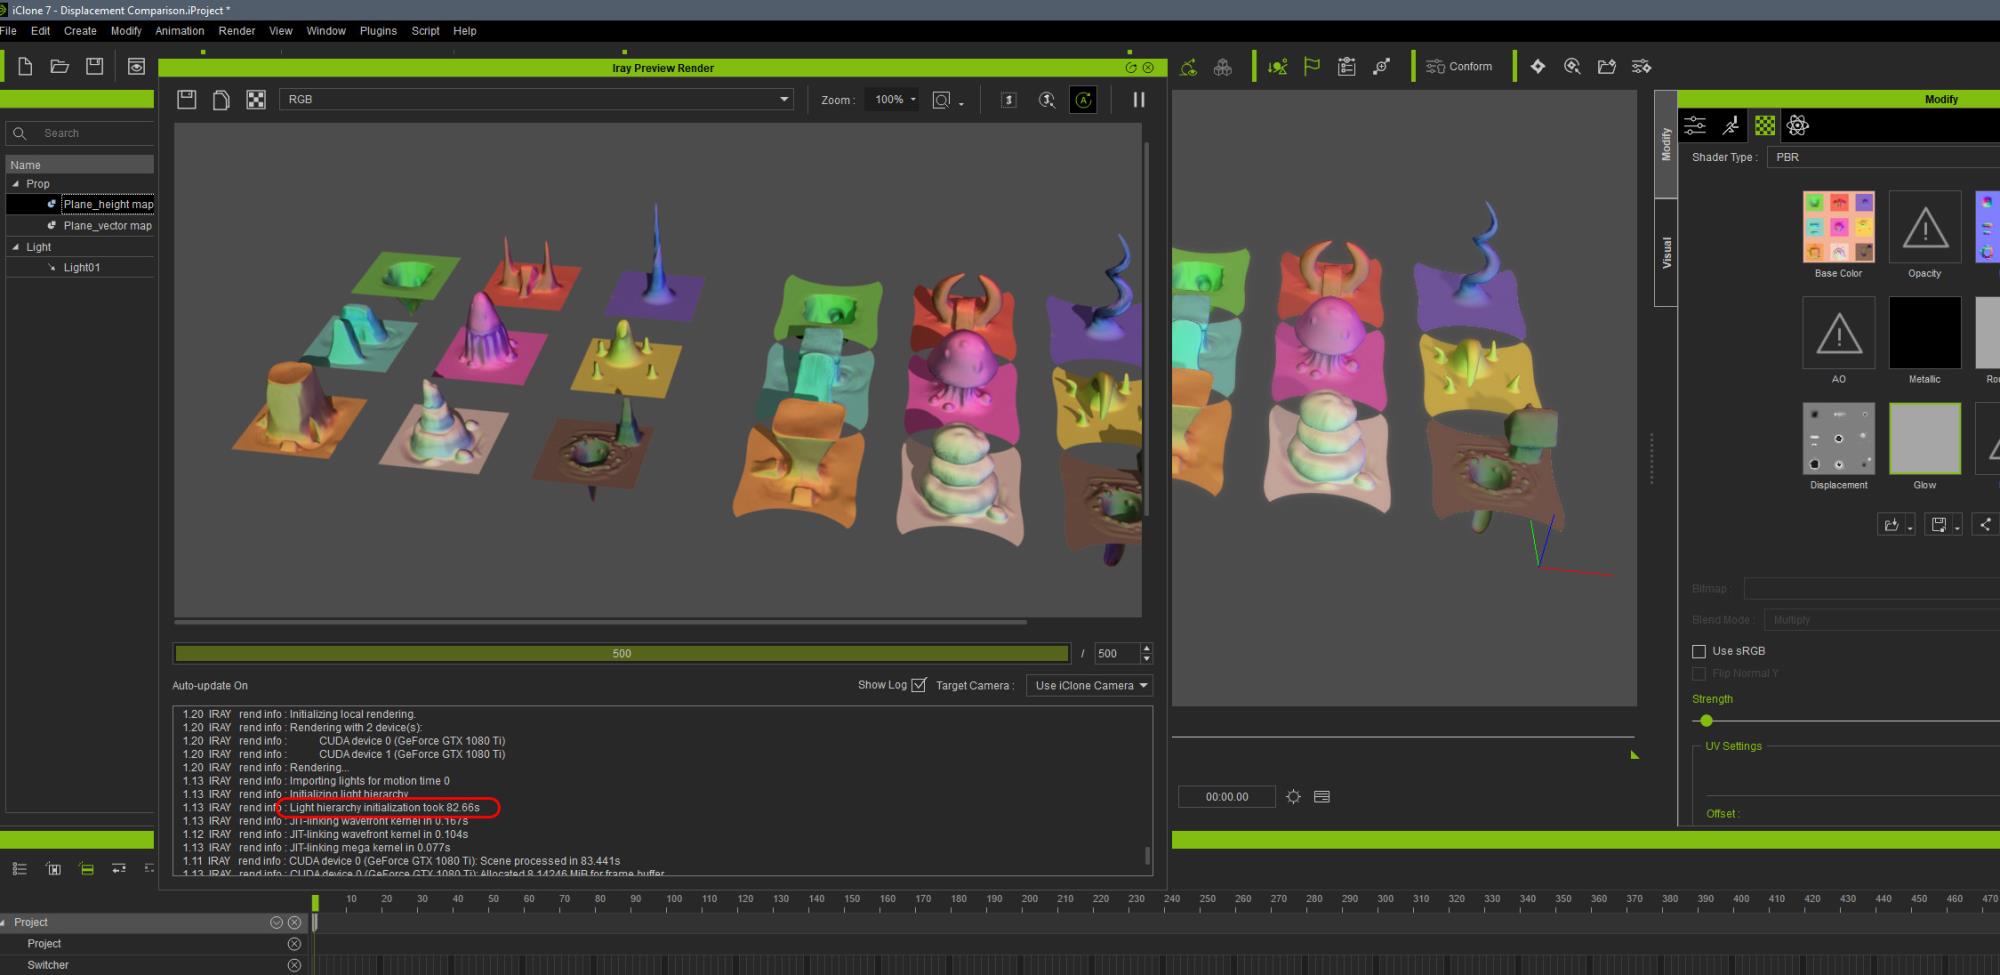The width and height of the screenshot is (2000, 975).
Task: Copy the Iray render with the pages icon
Action: (221, 99)
